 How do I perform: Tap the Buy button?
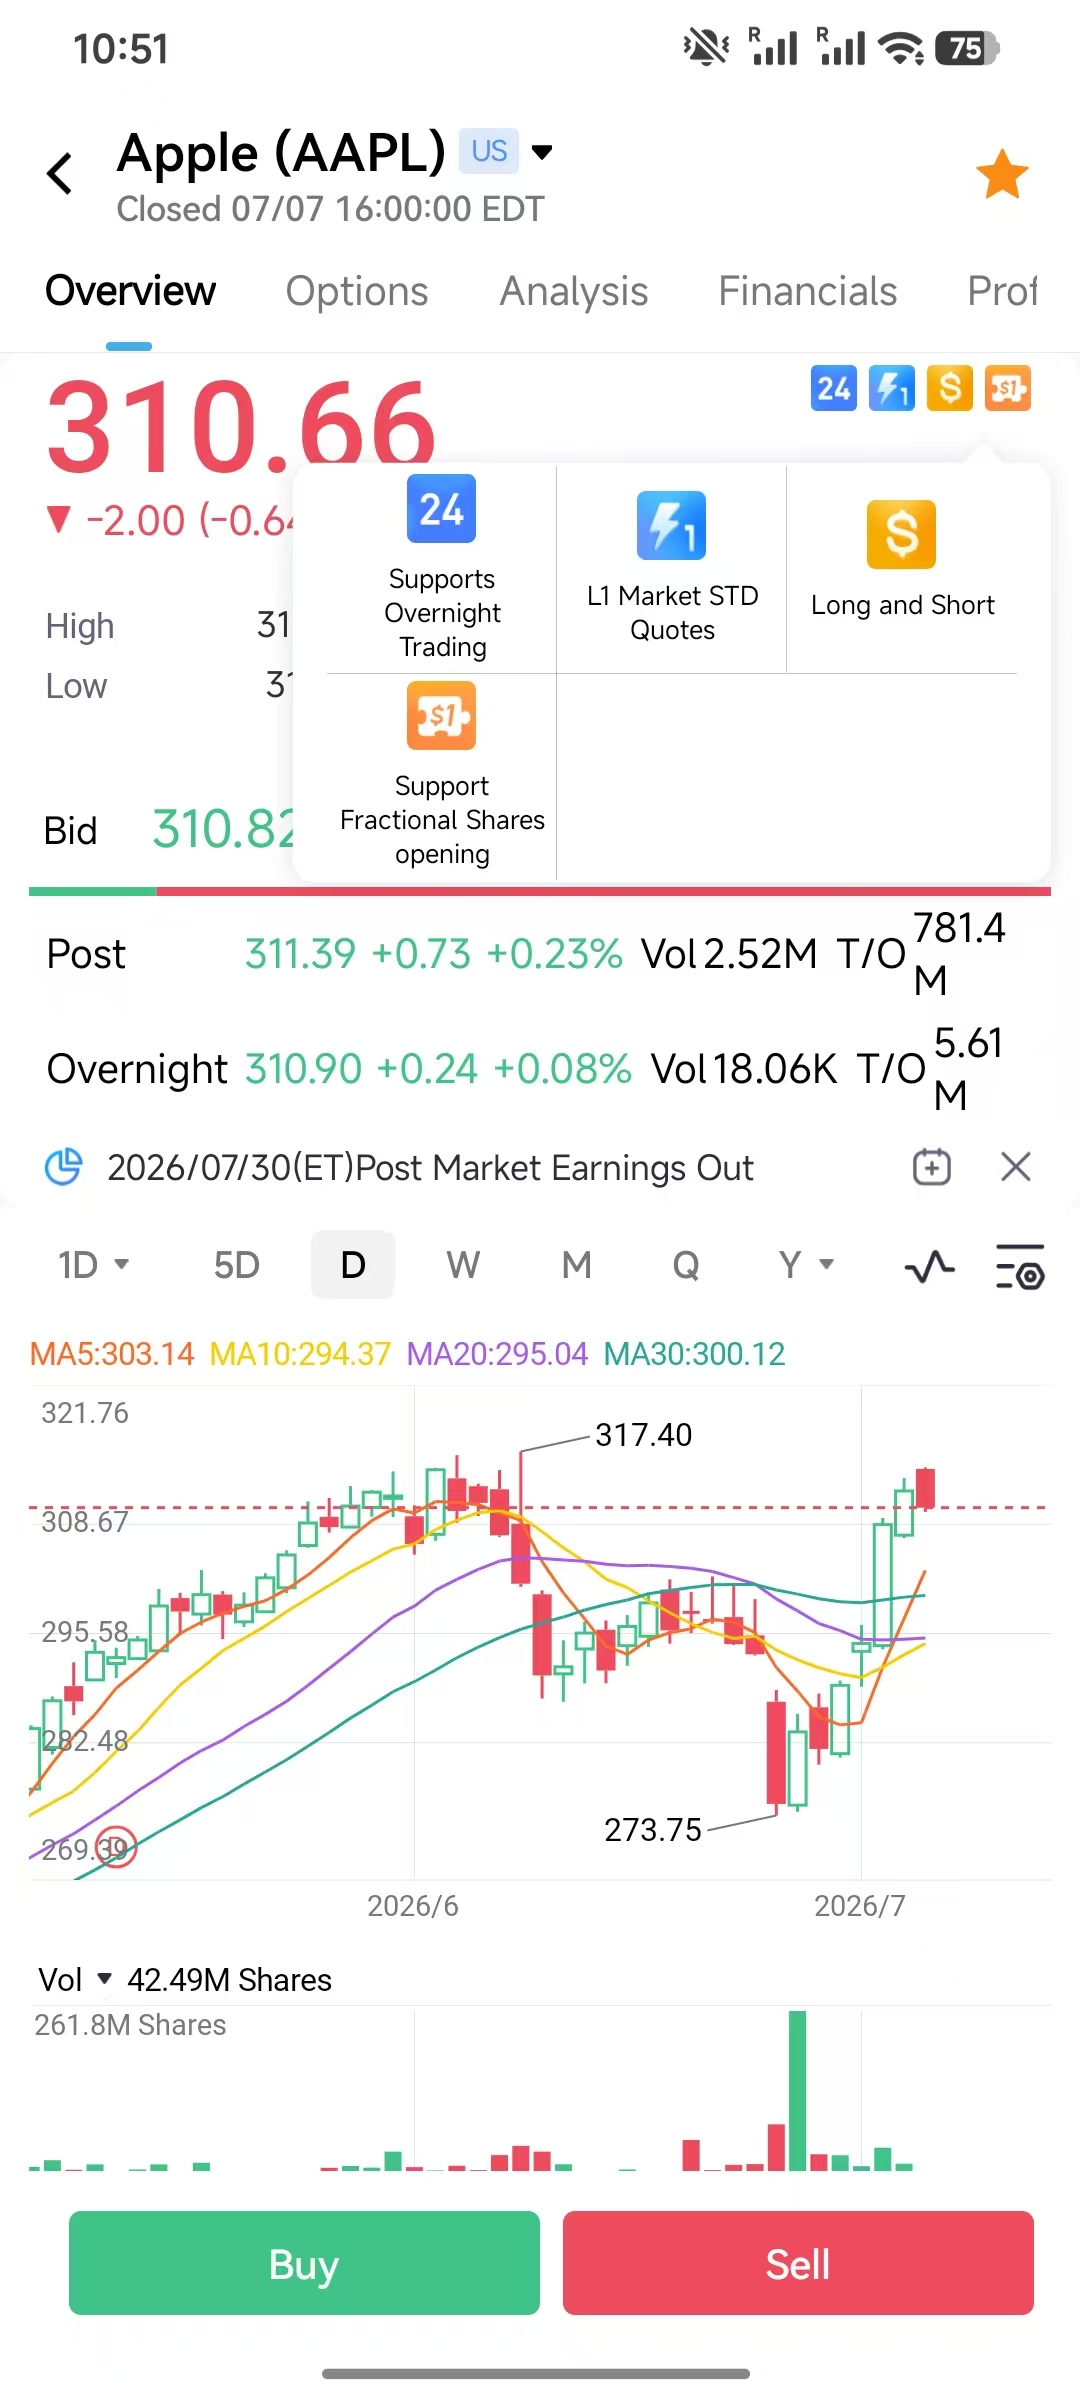(x=304, y=2263)
